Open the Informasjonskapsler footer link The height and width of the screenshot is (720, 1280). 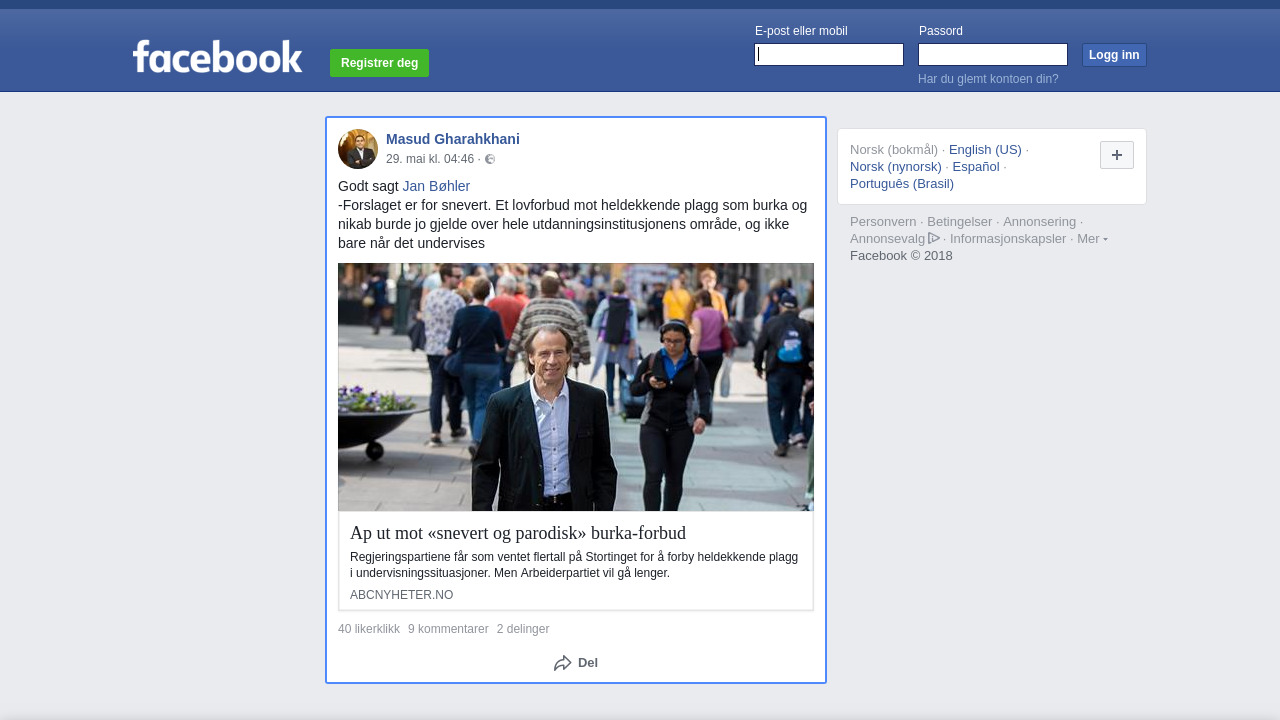click(x=1008, y=239)
